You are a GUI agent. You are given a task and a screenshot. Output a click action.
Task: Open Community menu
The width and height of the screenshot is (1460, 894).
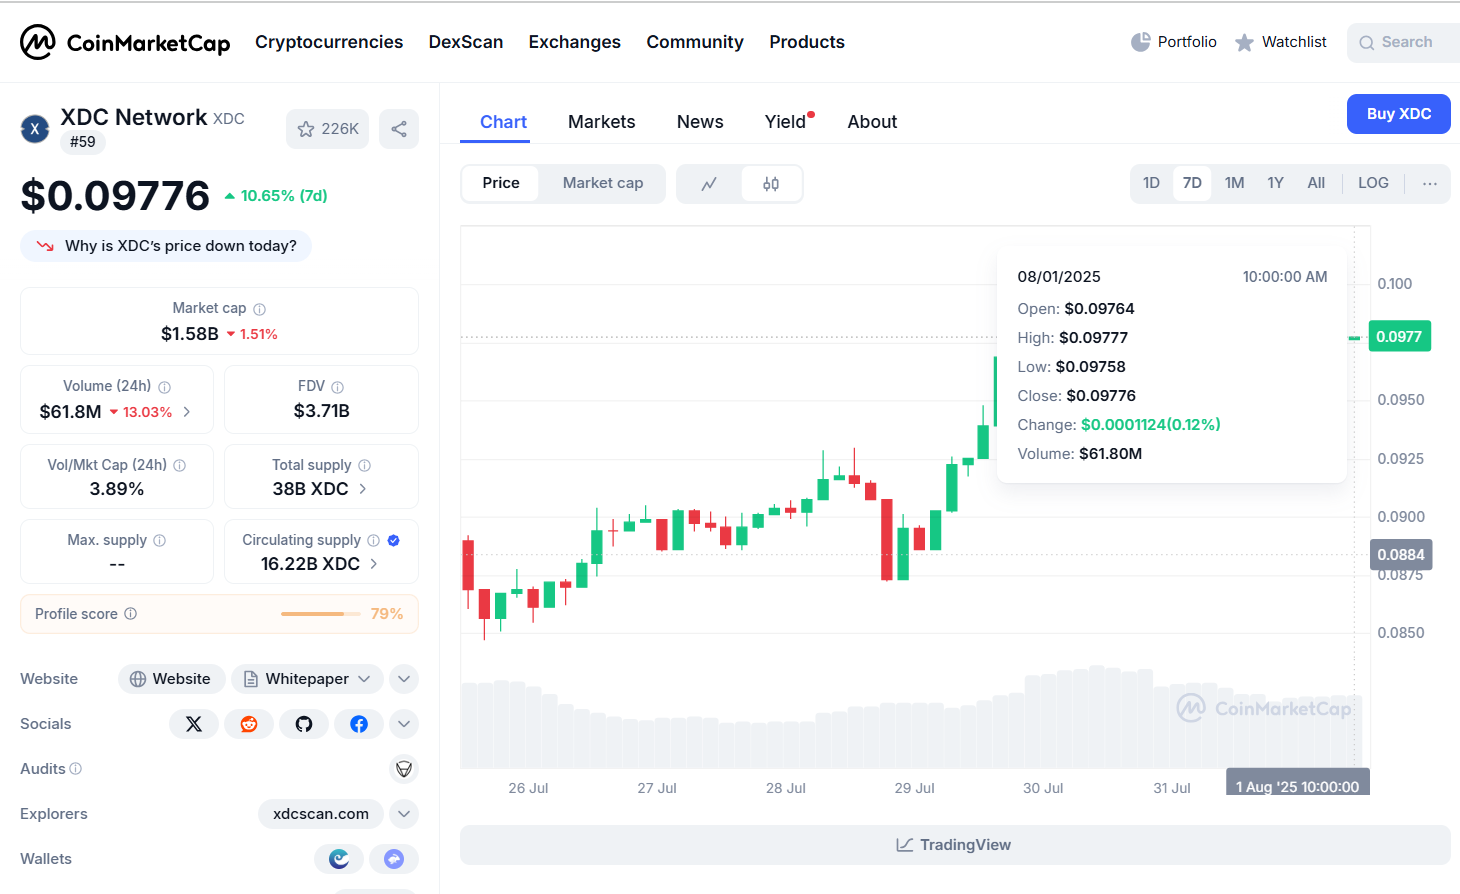[695, 42]
